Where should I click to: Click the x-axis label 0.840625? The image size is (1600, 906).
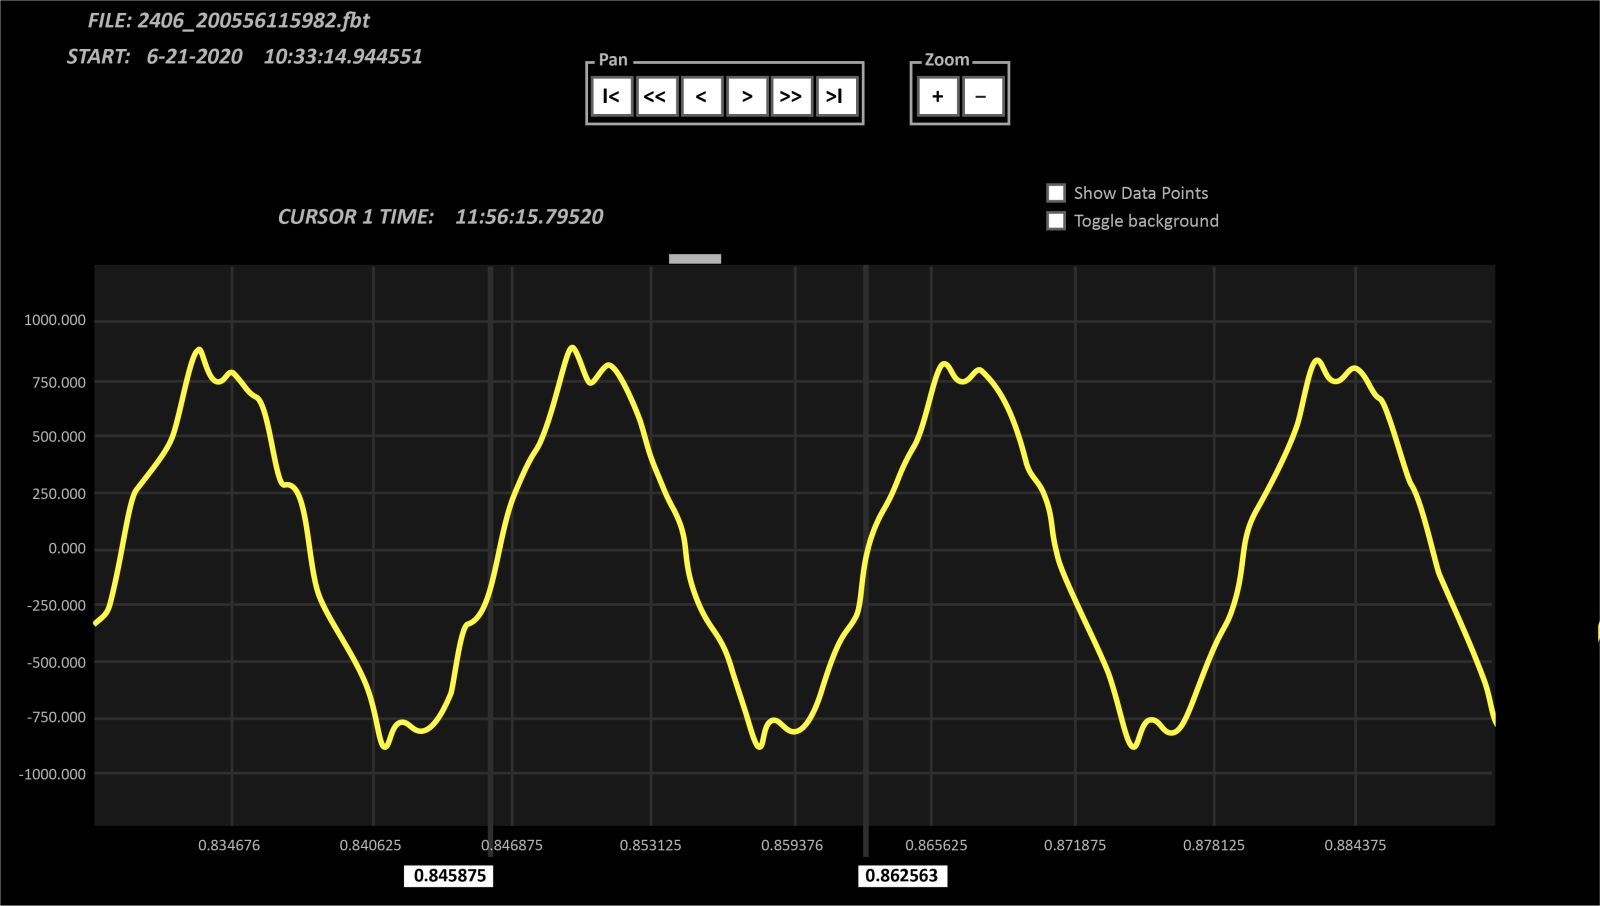coord(370,846)
